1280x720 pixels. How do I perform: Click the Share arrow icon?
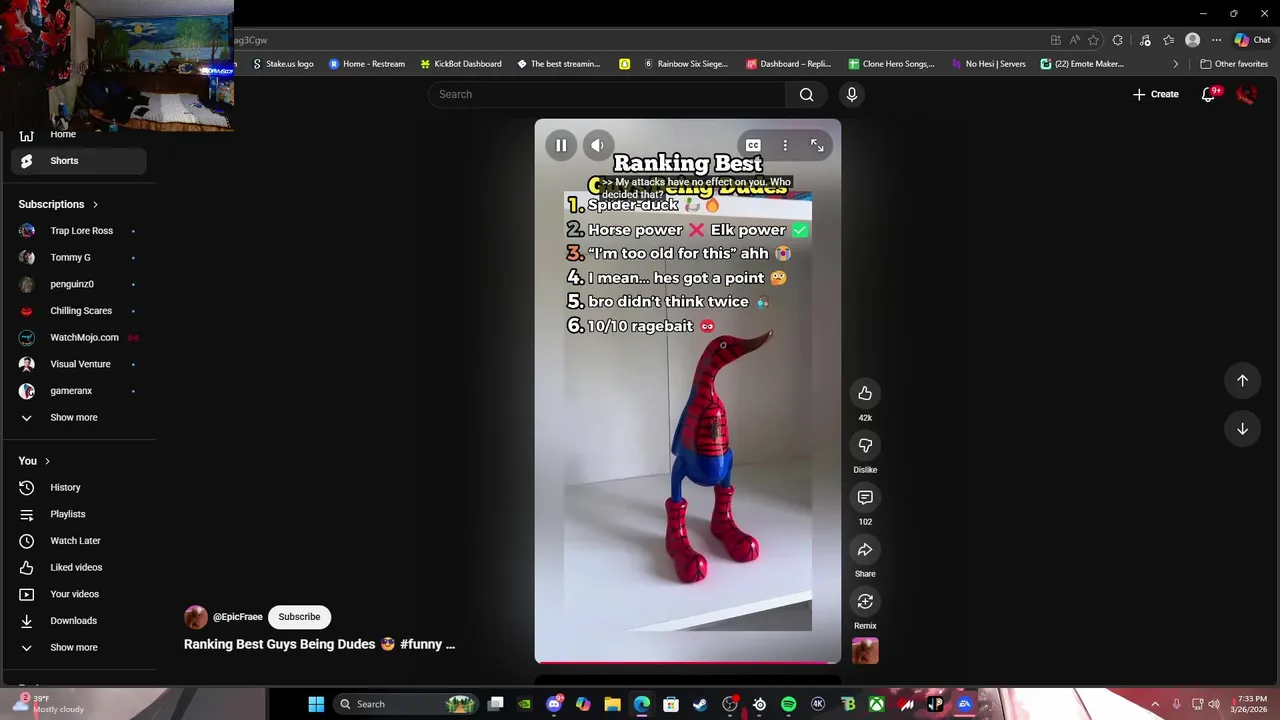[x=865, y=549]
